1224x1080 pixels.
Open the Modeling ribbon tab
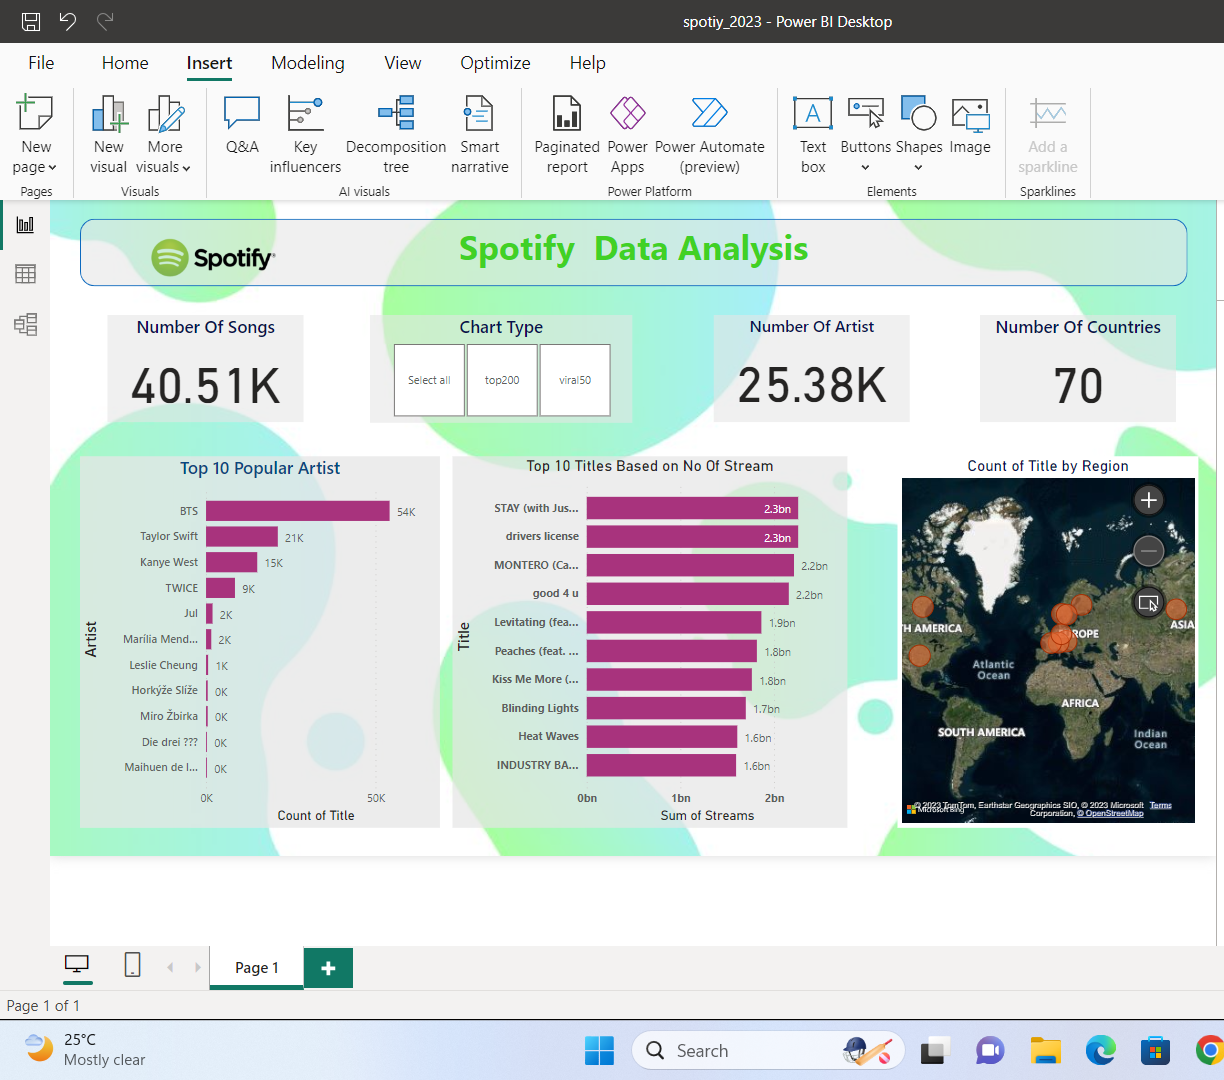307,63
